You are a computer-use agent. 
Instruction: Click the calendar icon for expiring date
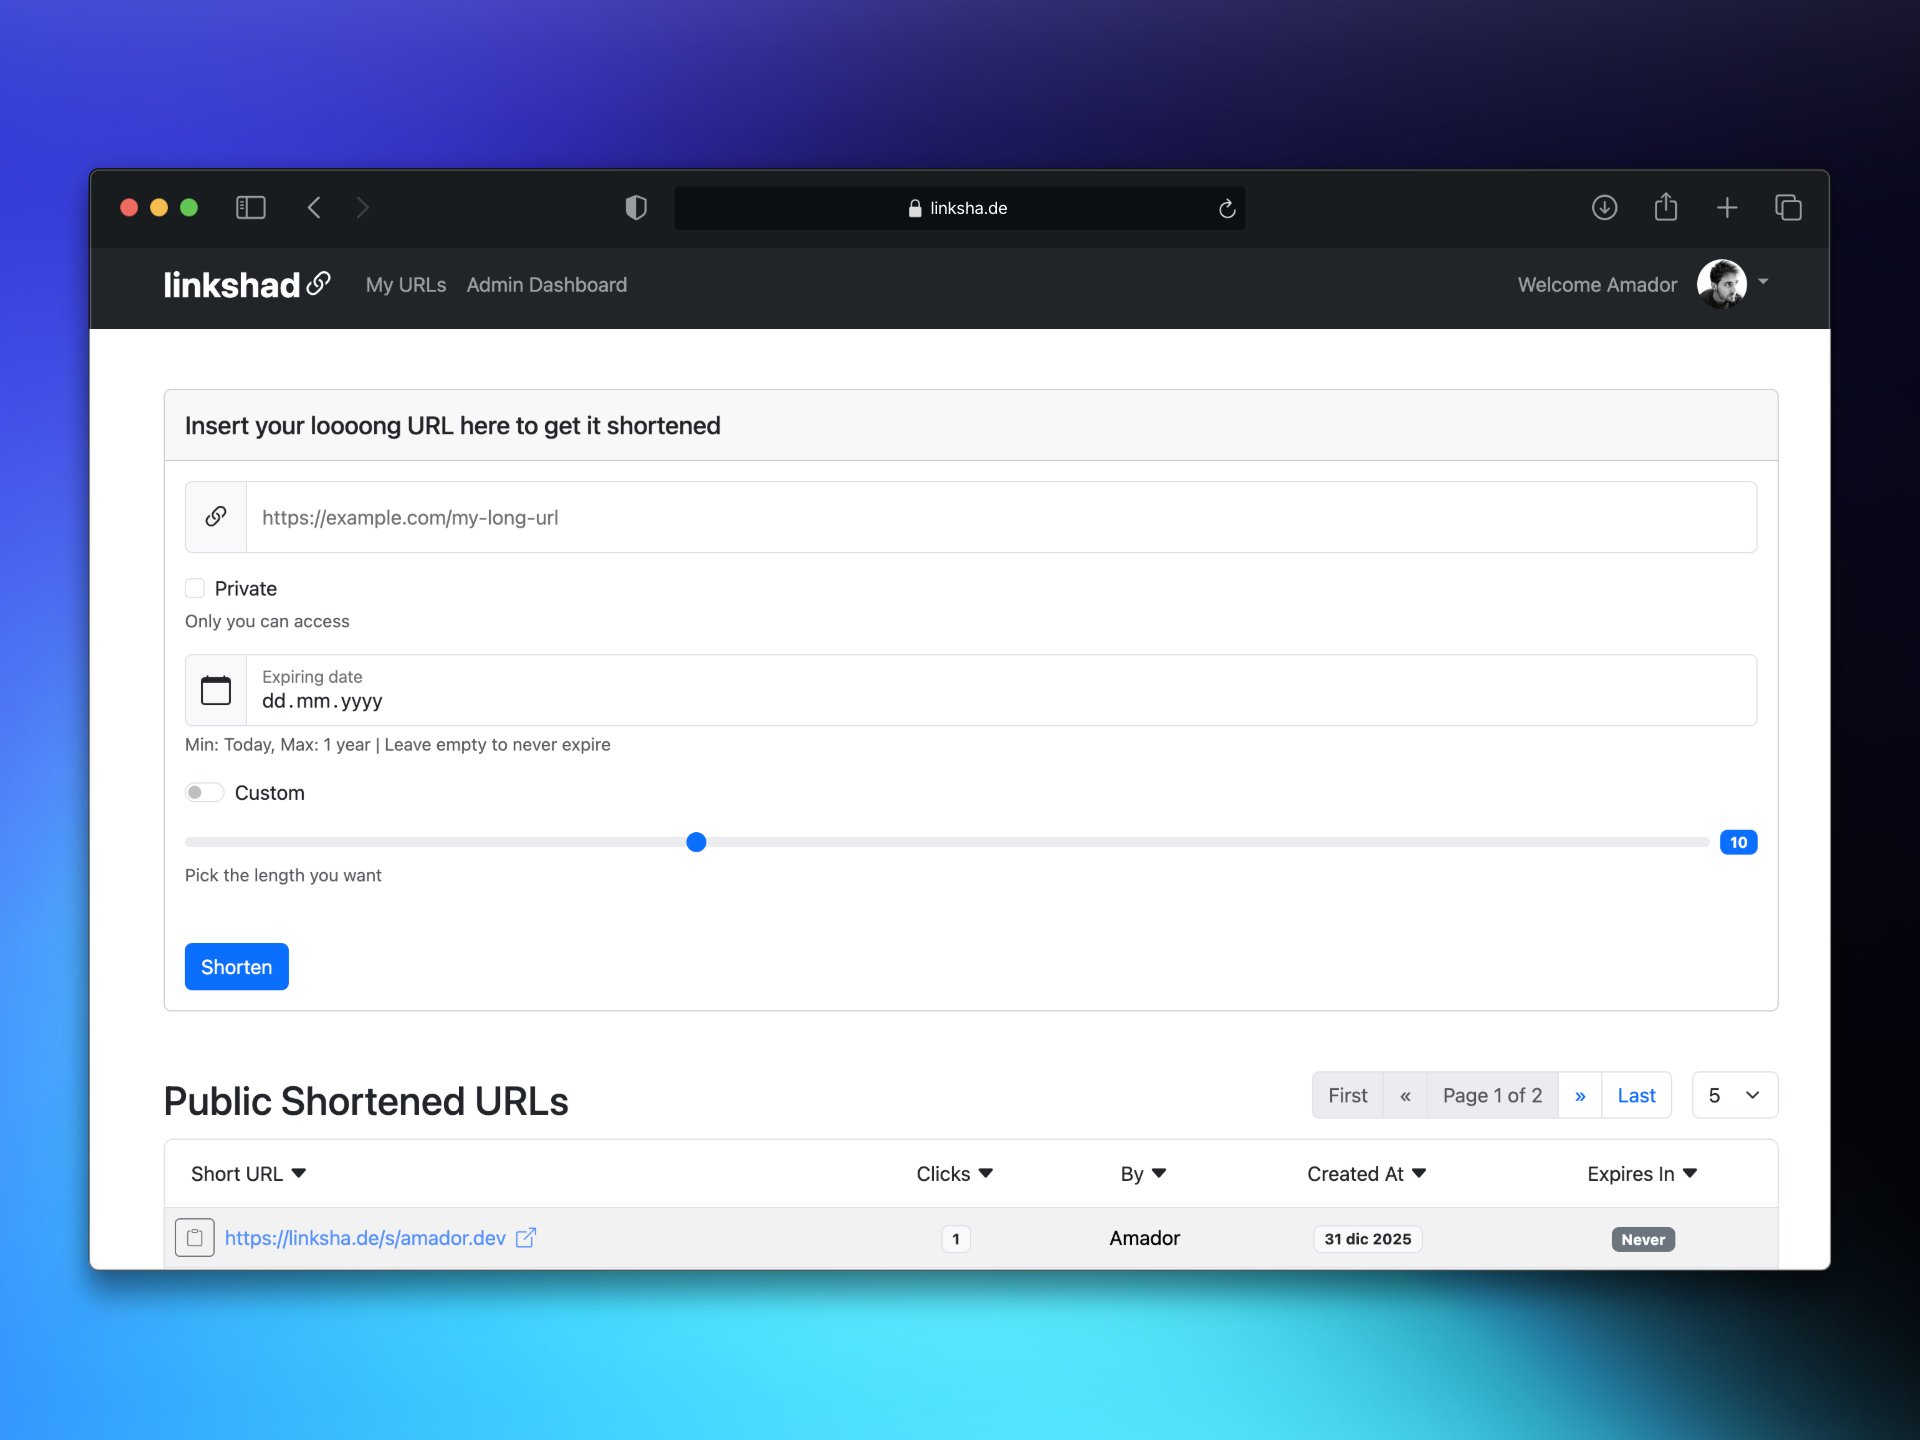coord(216,690)
